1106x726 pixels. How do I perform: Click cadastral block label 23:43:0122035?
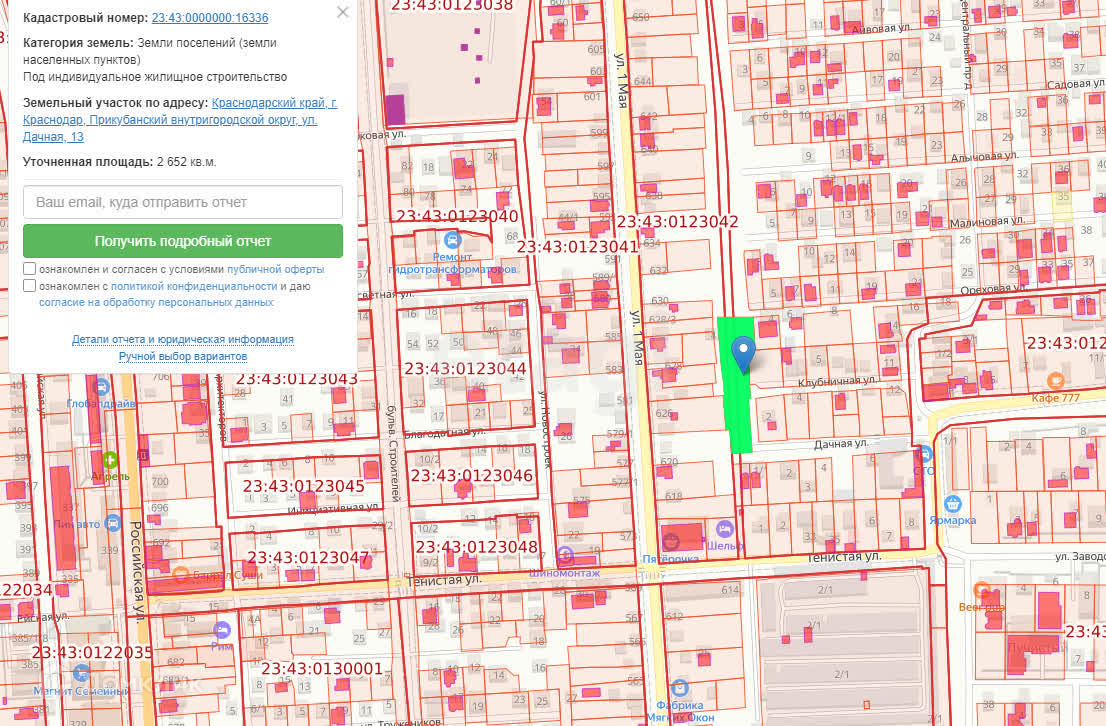pos(92,652)
